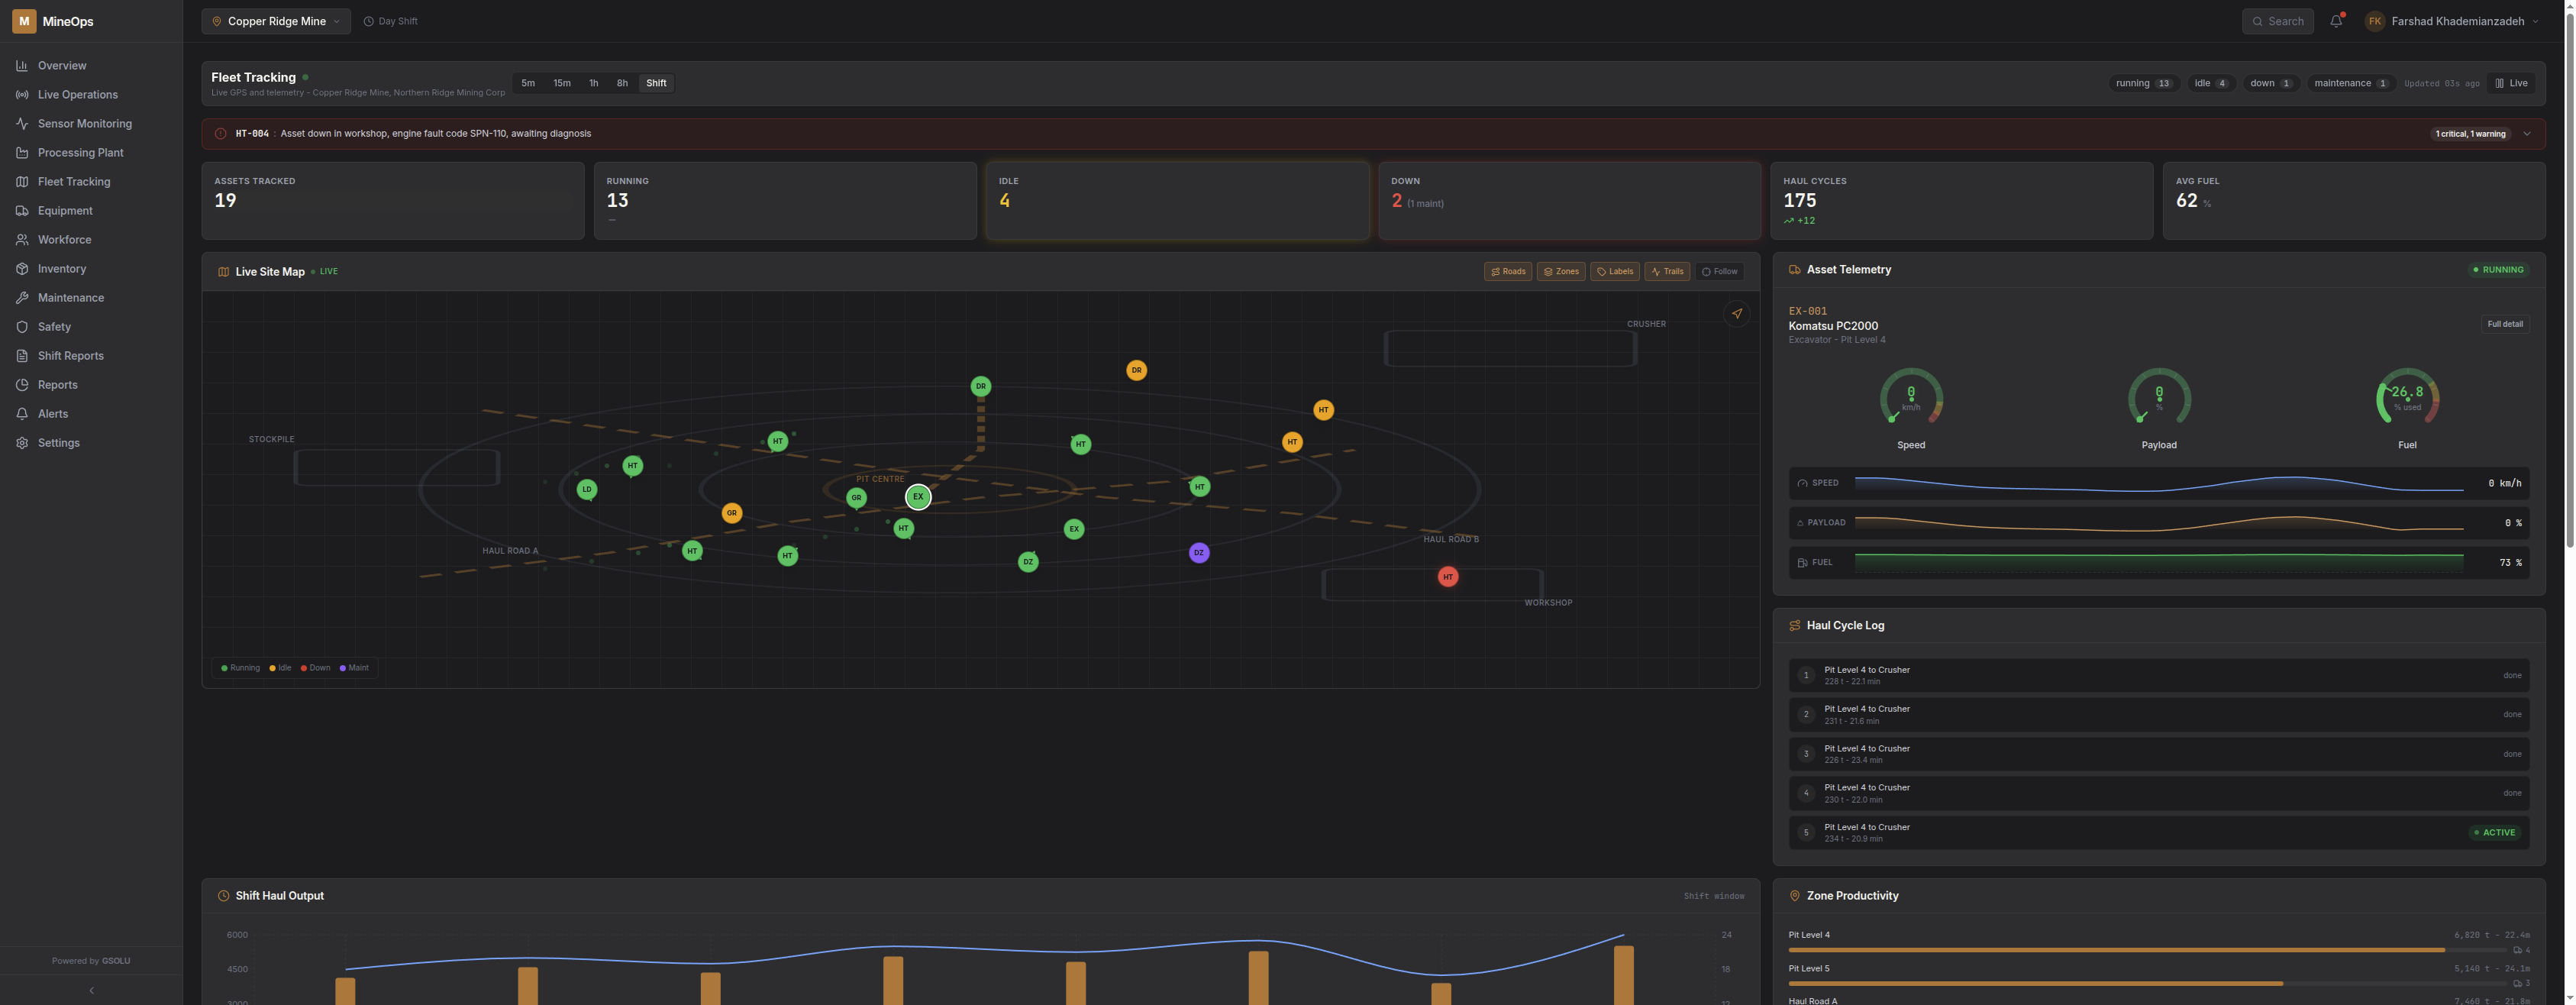This screenshot has width=2576, height=1005.
Task: Filter fleet by down status chip
Action: (2271, 84)
